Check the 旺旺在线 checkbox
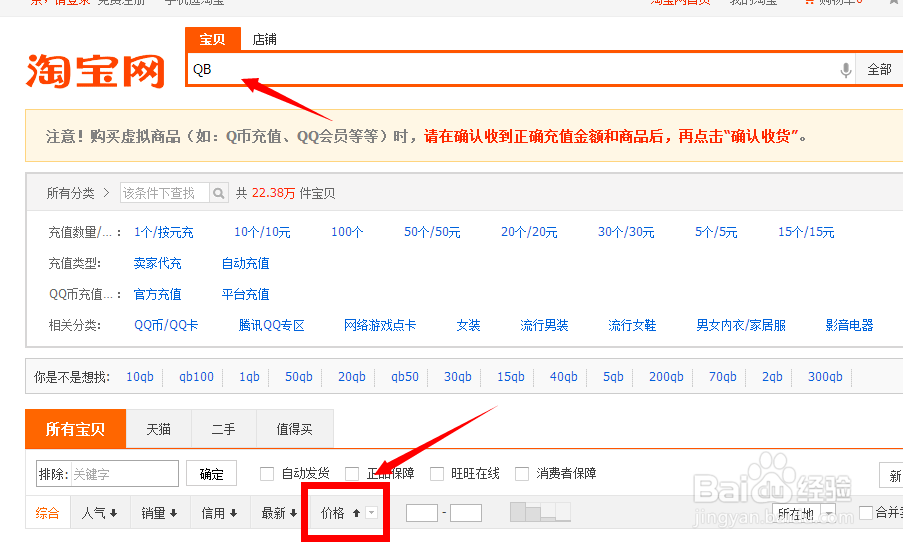 pos(437,474)
